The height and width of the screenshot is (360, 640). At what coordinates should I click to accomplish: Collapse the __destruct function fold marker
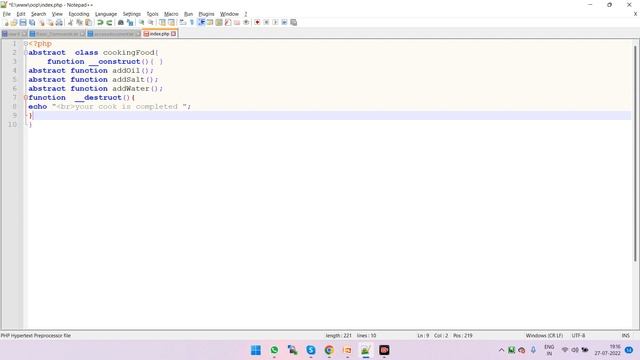click(x=26, y=98)
